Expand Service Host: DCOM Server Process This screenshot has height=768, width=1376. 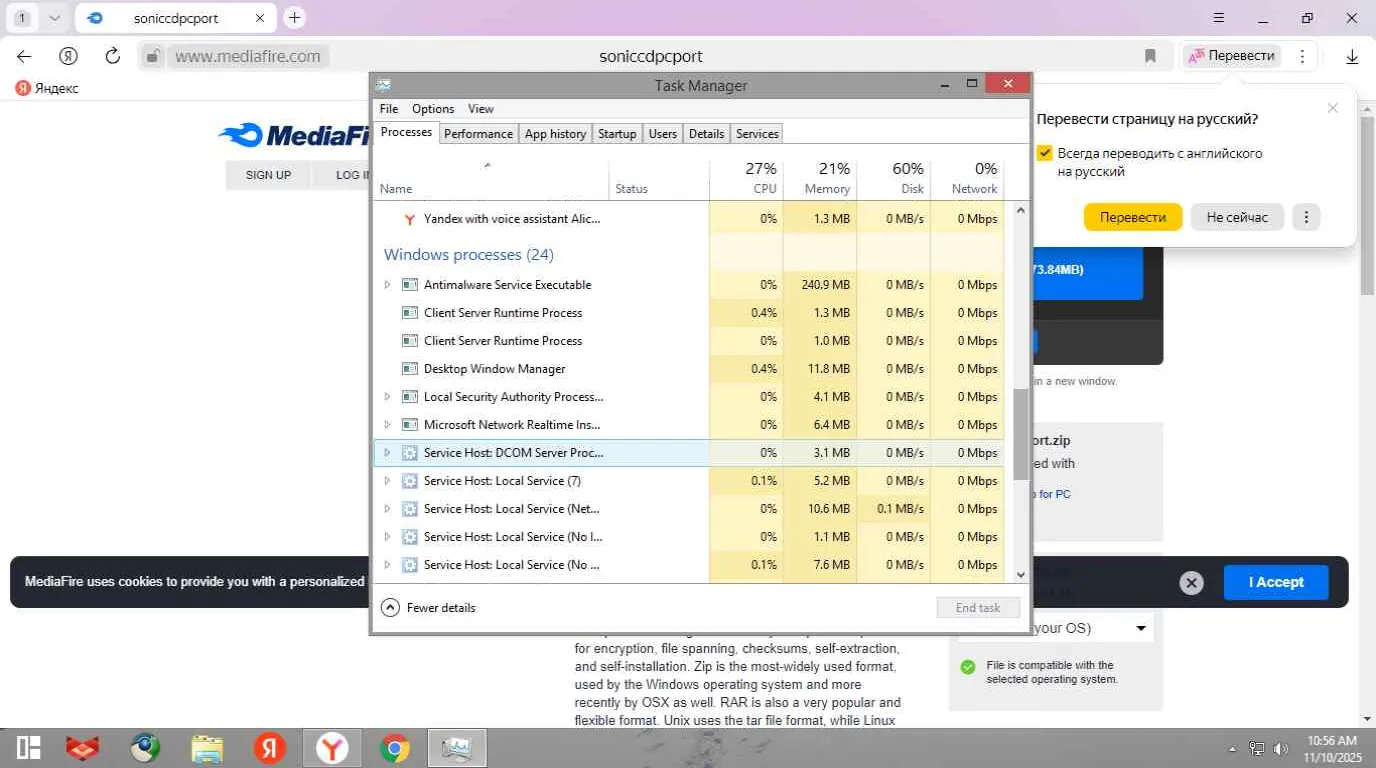coord(387,453)
